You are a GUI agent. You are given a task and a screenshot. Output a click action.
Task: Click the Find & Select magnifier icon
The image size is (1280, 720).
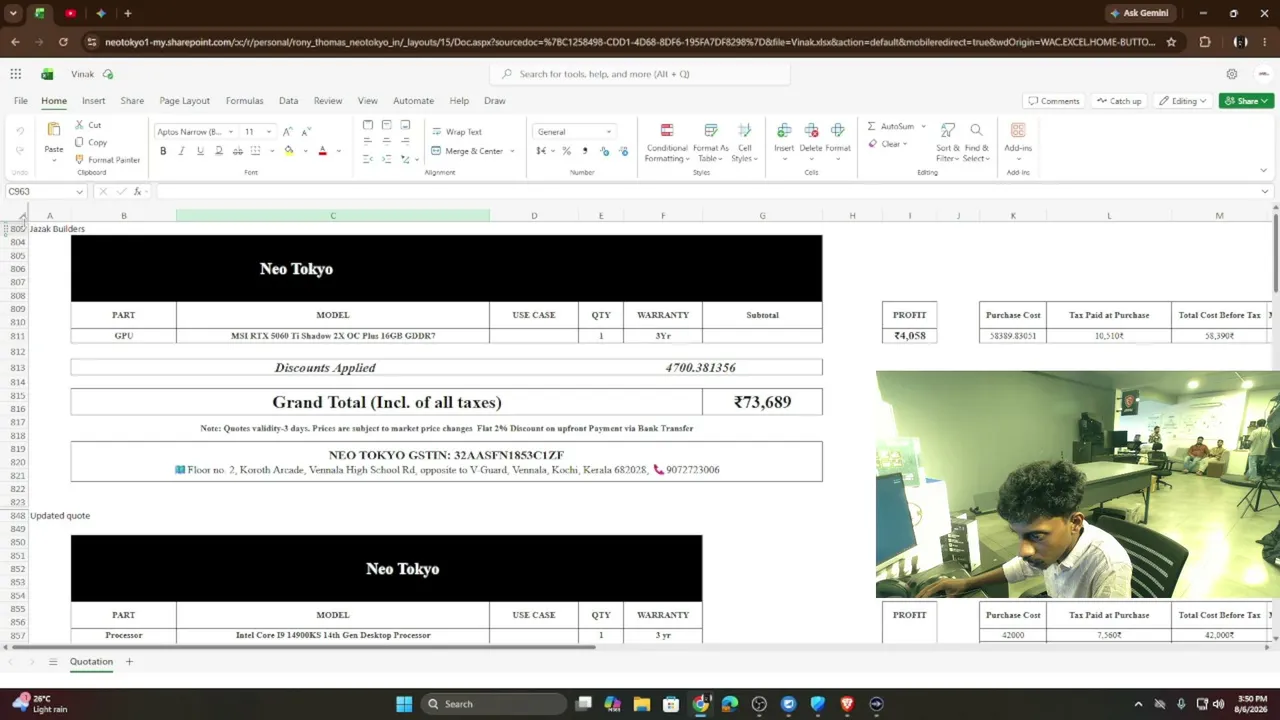[x=976, y=130]
